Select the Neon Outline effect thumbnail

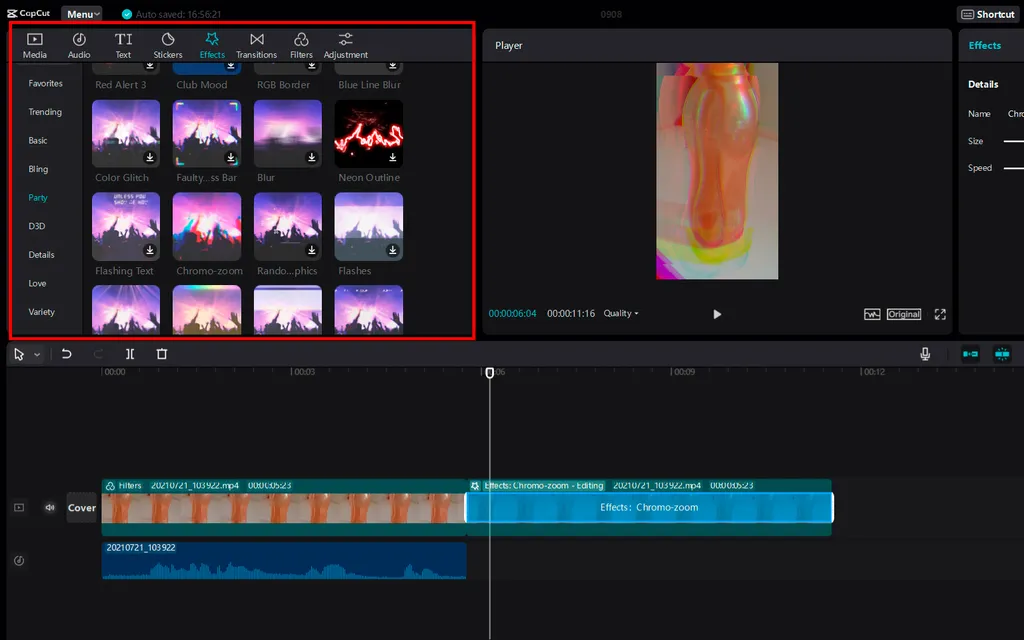(368, 133)
